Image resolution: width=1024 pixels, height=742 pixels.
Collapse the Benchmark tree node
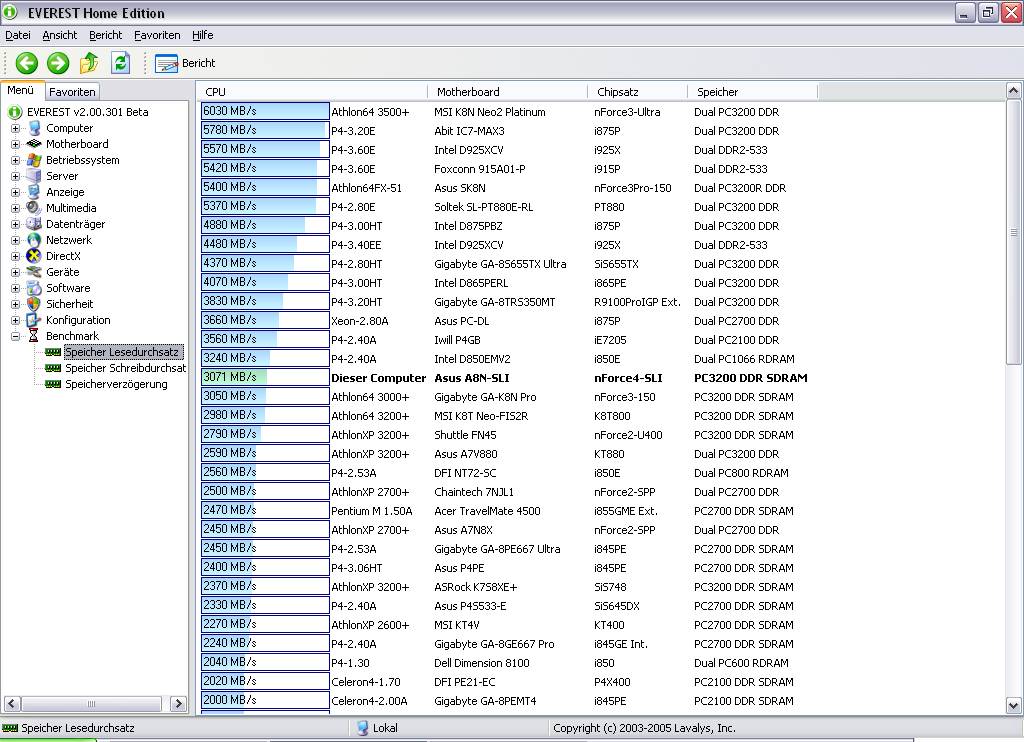click(16, 336)
